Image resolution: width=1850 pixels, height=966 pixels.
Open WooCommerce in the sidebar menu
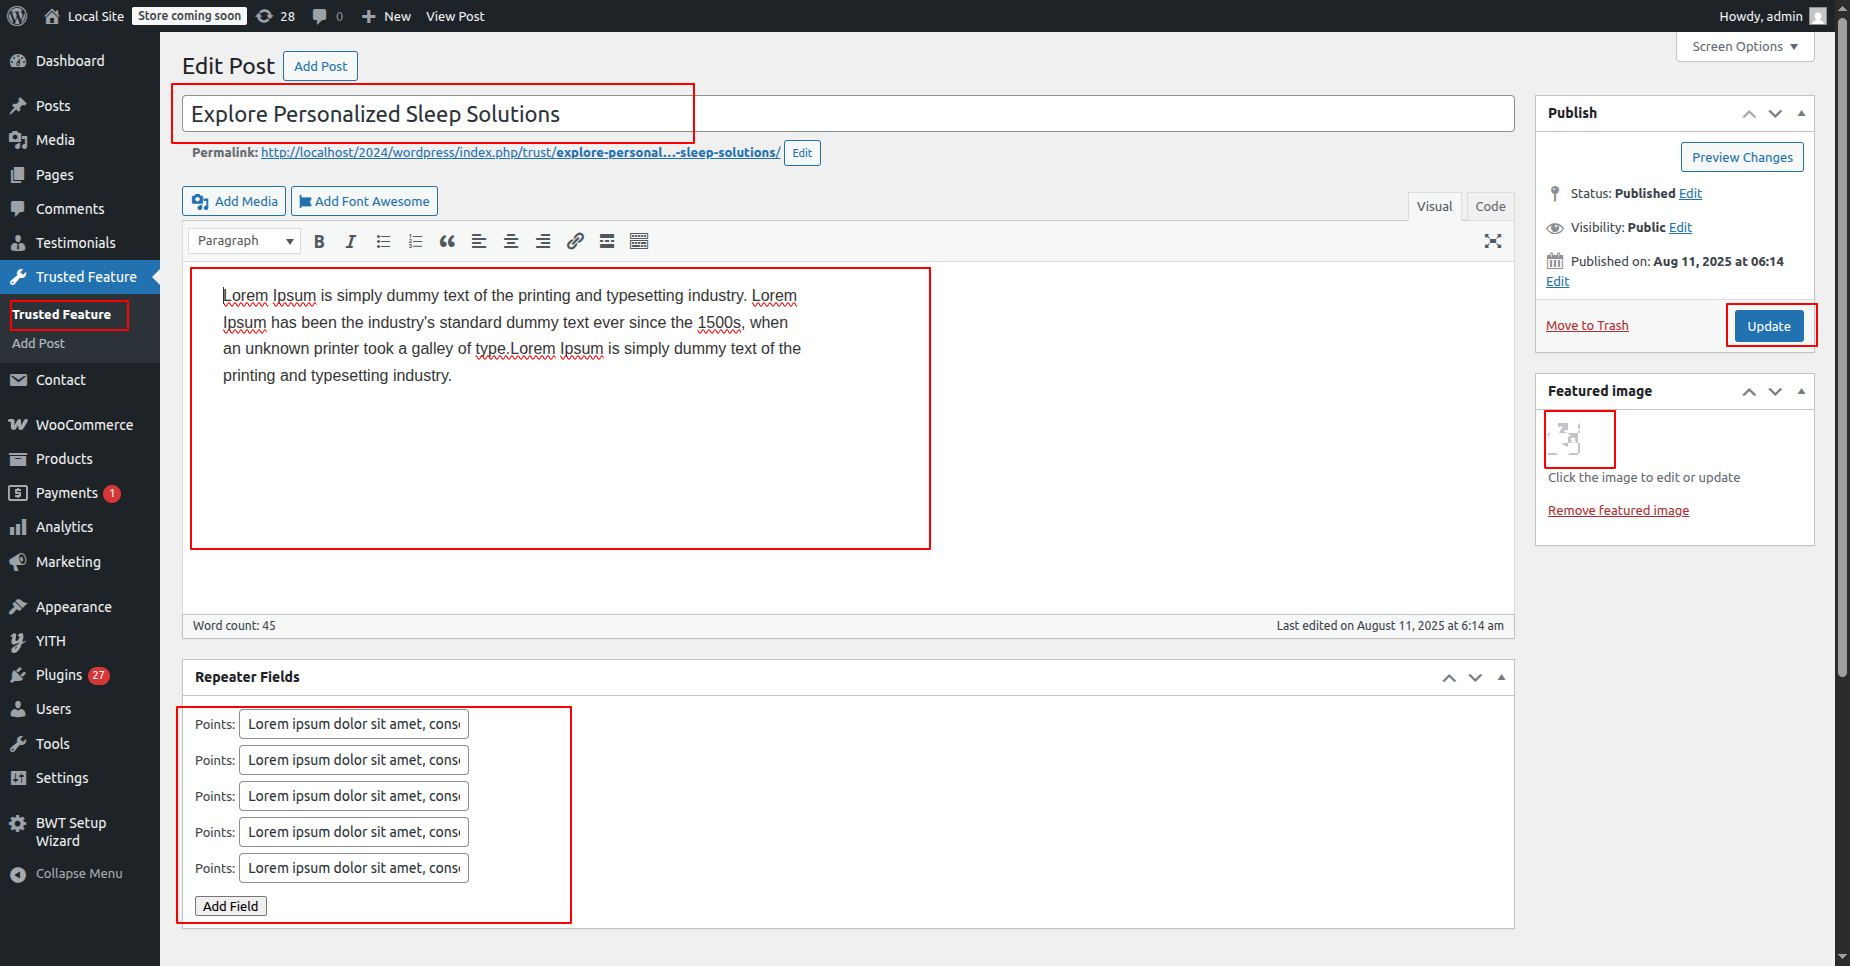click(x=84, y=425)
